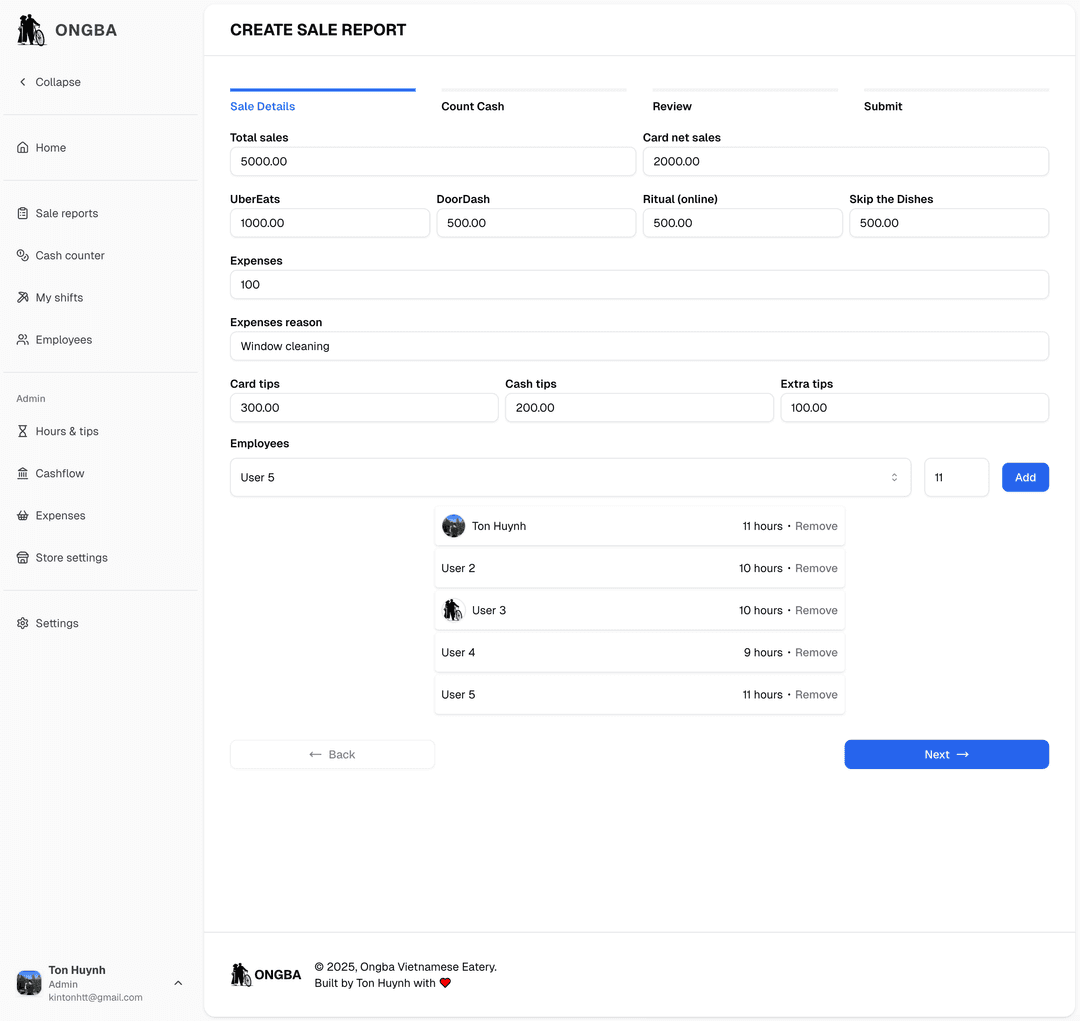Click the Expenses reason input field
The width and height of the screenshot is (1080, 1021).
(639, 346)
